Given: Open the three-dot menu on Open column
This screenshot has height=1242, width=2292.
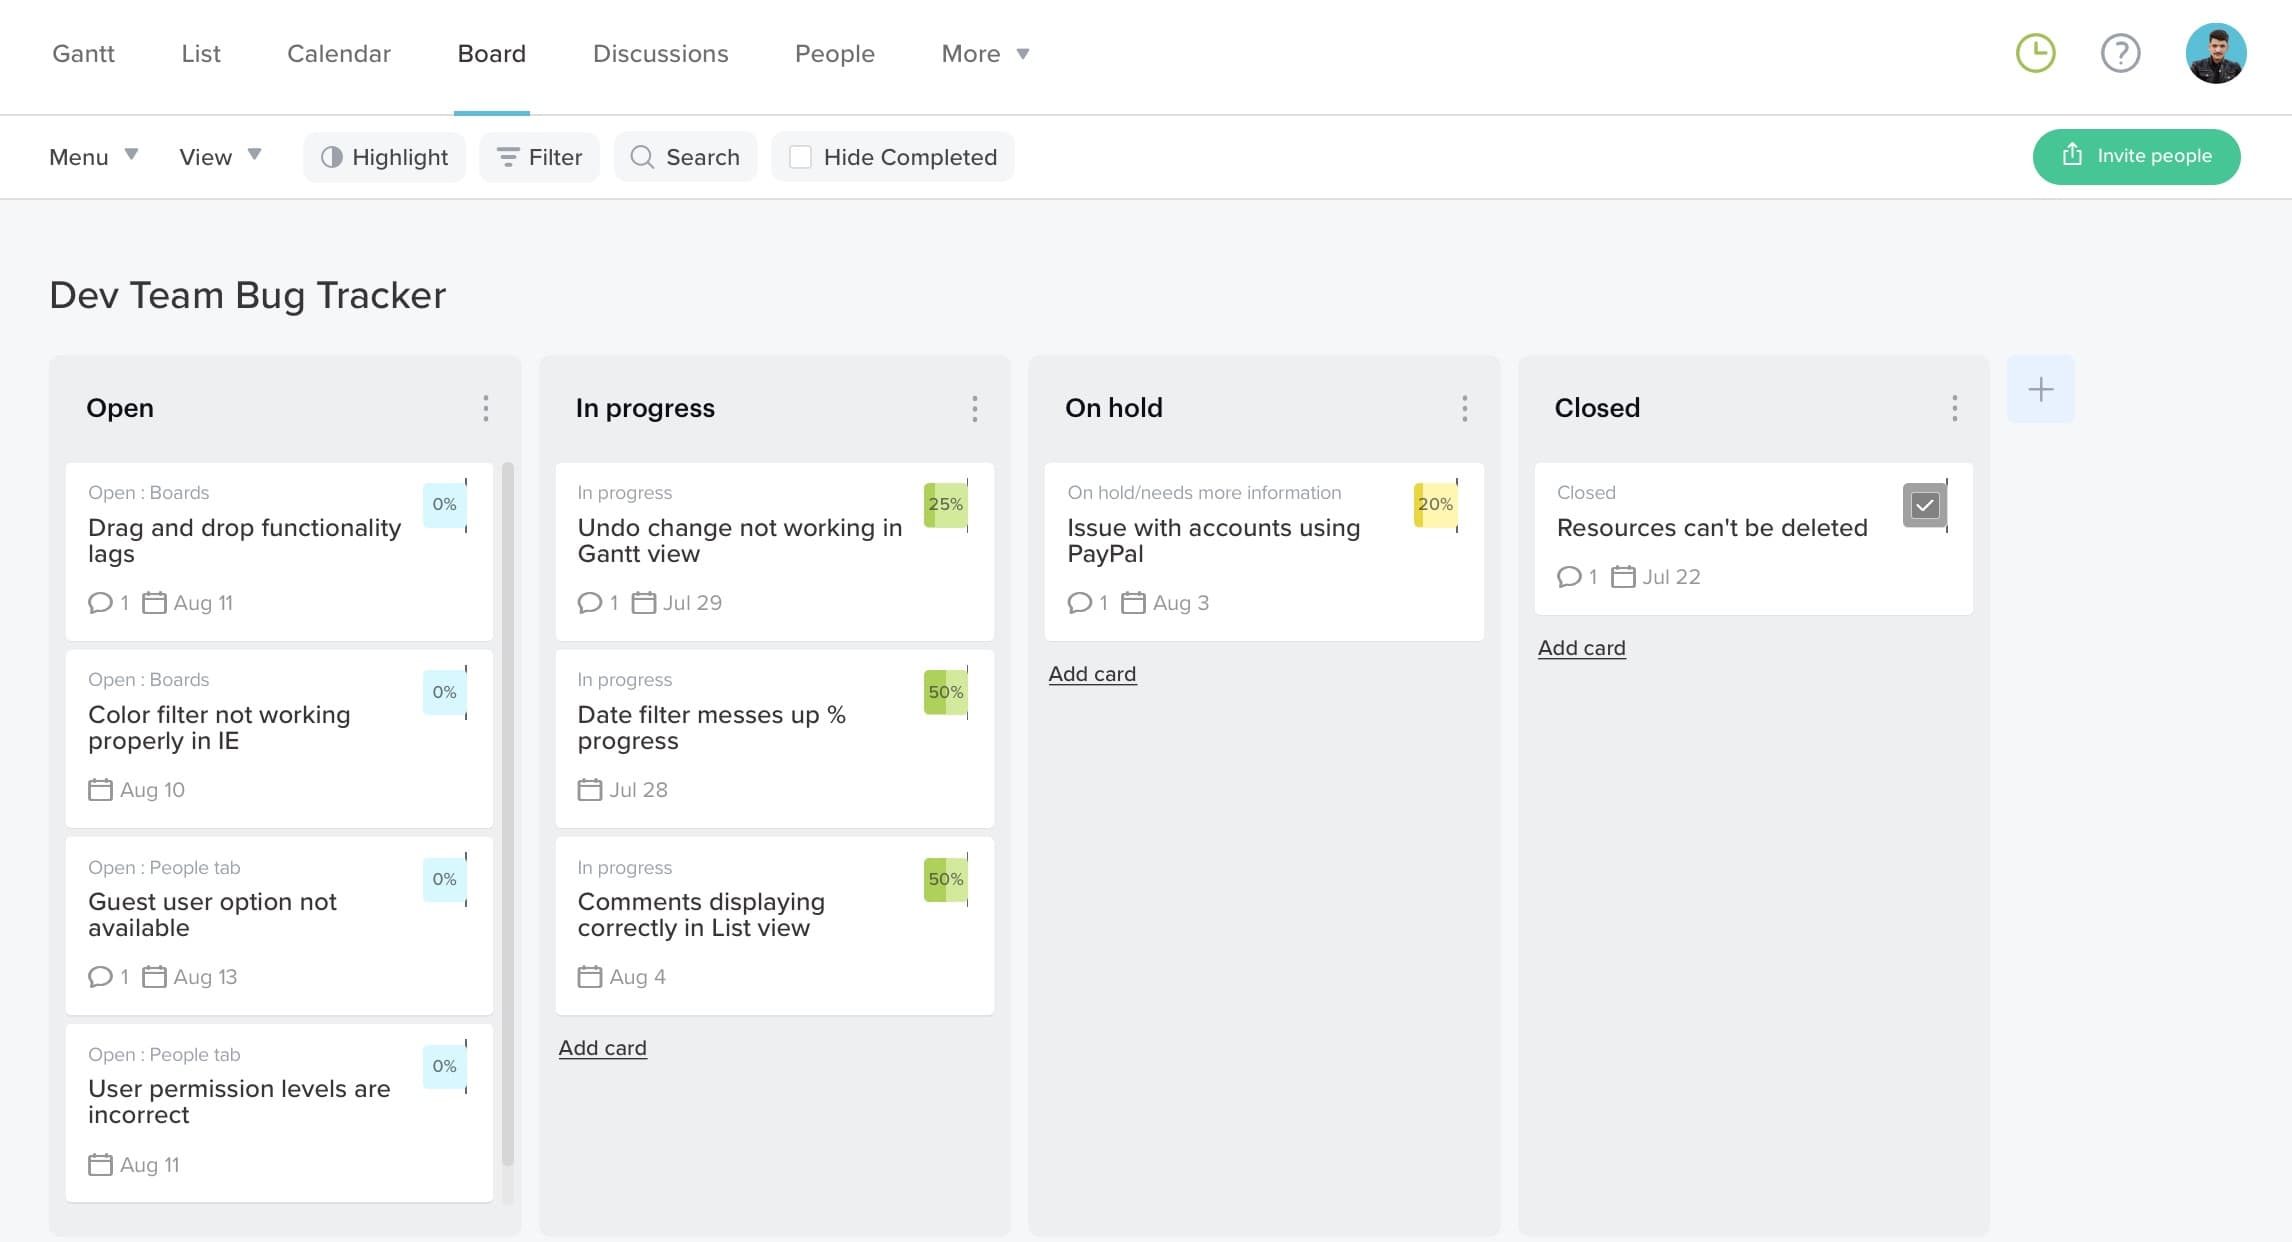Looking at the screenshot, I should tap(485, 408).
